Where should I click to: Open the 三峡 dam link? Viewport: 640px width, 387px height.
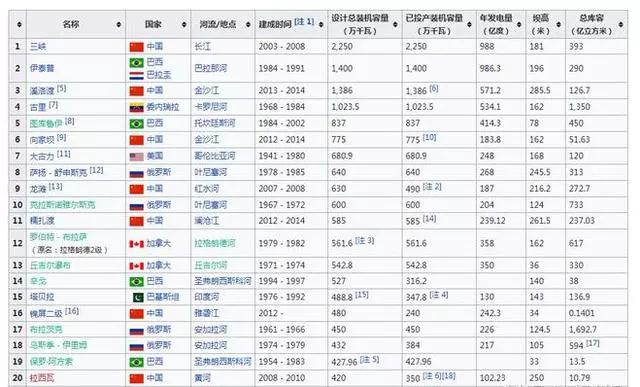click(x=38, y=47)
